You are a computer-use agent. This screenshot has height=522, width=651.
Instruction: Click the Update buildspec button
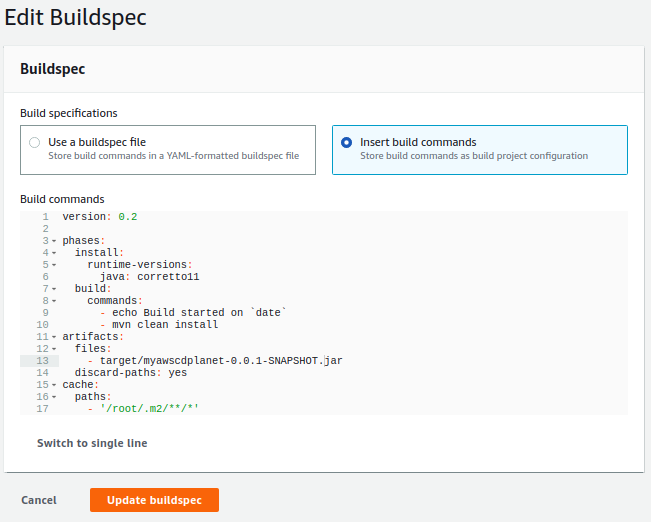[x=154, y=500]
